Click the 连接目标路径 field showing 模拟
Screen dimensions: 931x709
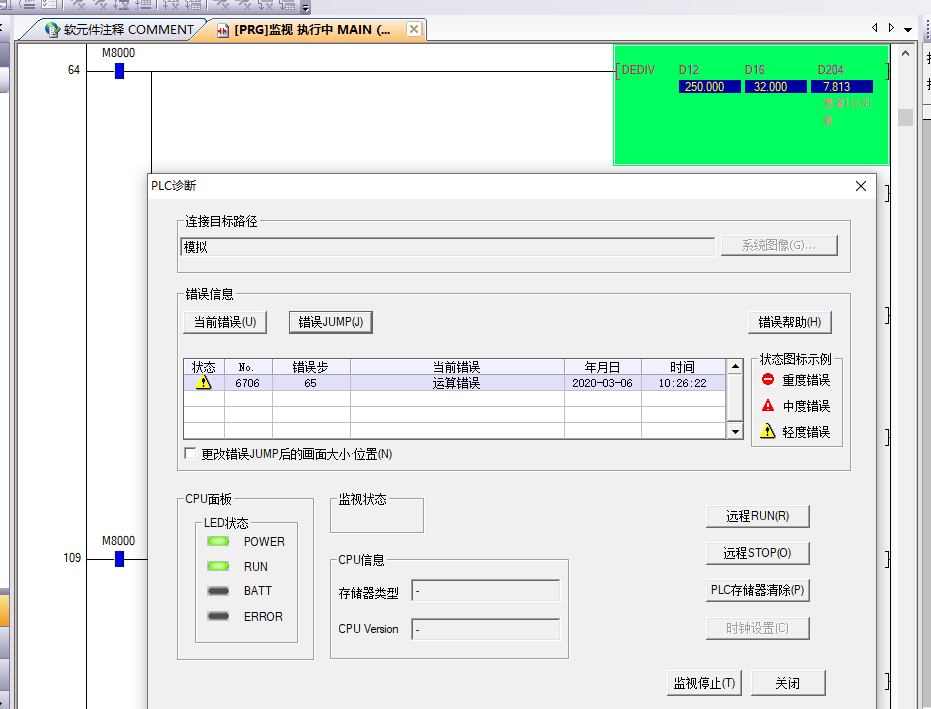[x=447, y=247]
